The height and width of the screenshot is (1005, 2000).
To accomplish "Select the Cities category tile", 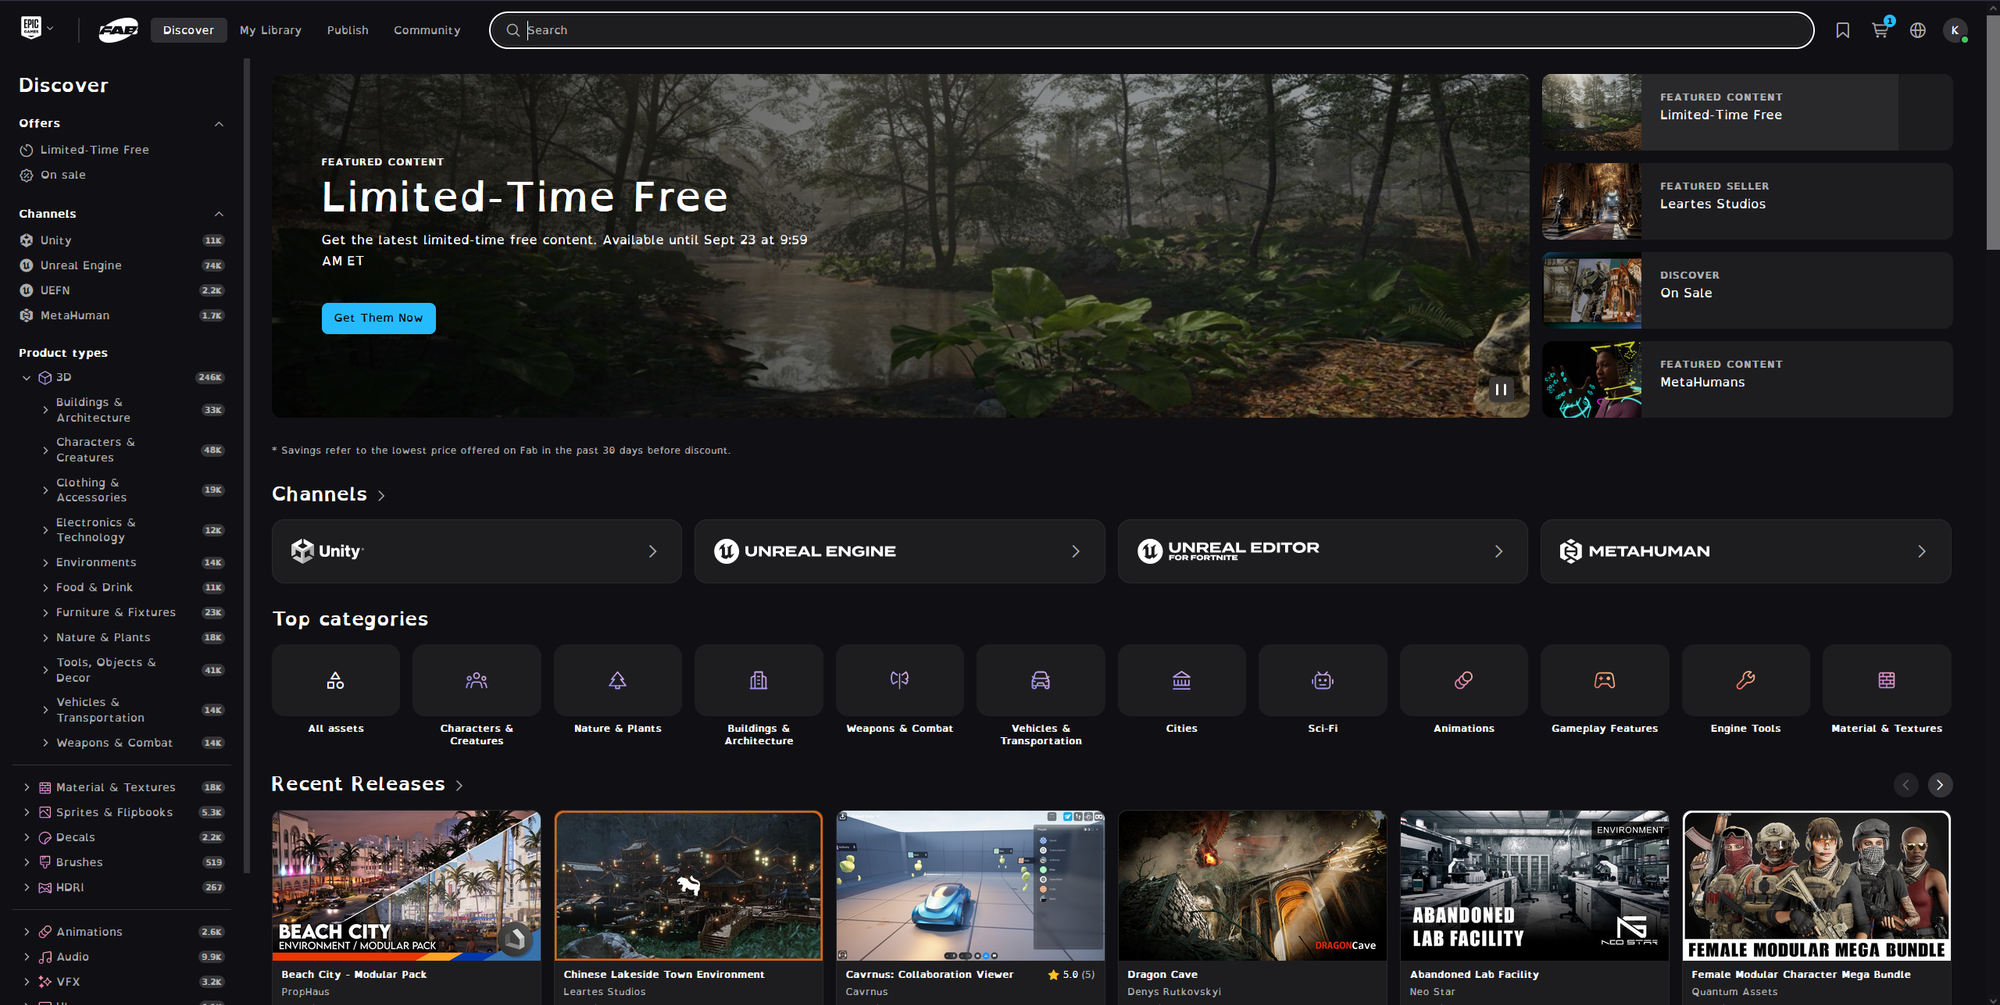I will click(x=1182, y=680).
